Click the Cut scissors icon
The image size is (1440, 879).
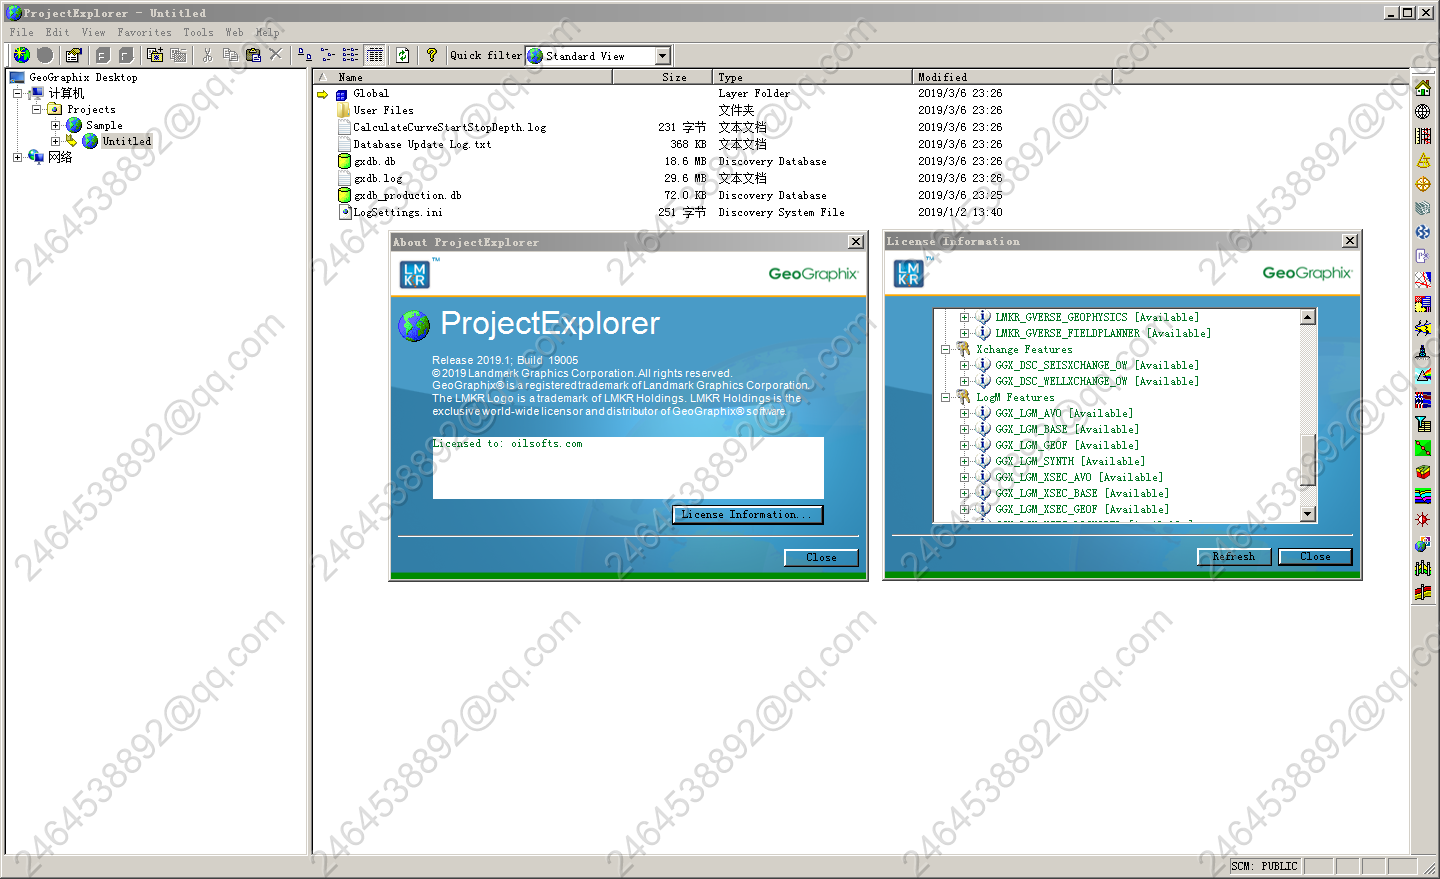click(x=207, y=55)
